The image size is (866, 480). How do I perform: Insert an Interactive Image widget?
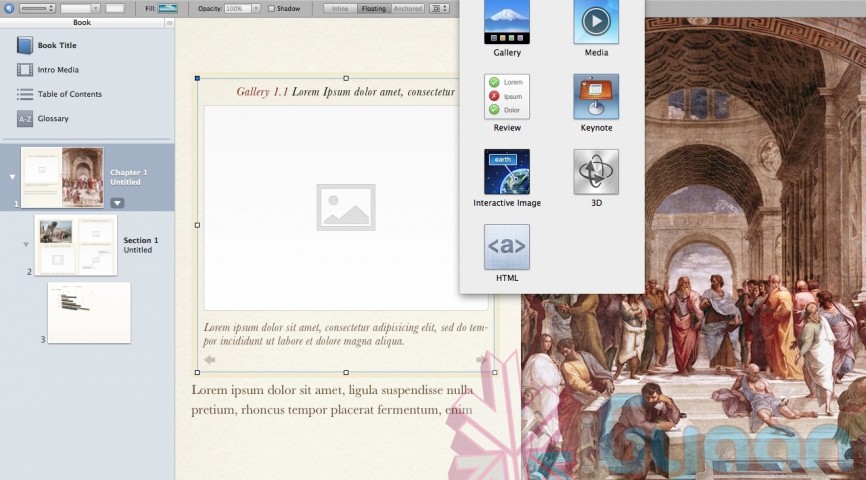(x=506, y=172)
